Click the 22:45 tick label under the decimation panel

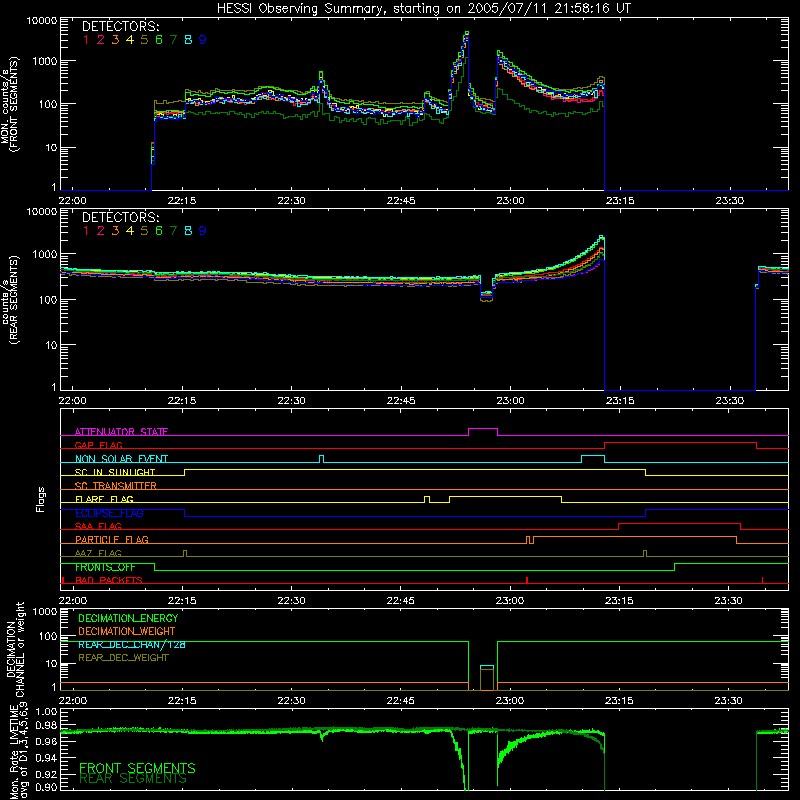[x=401, y=701]
